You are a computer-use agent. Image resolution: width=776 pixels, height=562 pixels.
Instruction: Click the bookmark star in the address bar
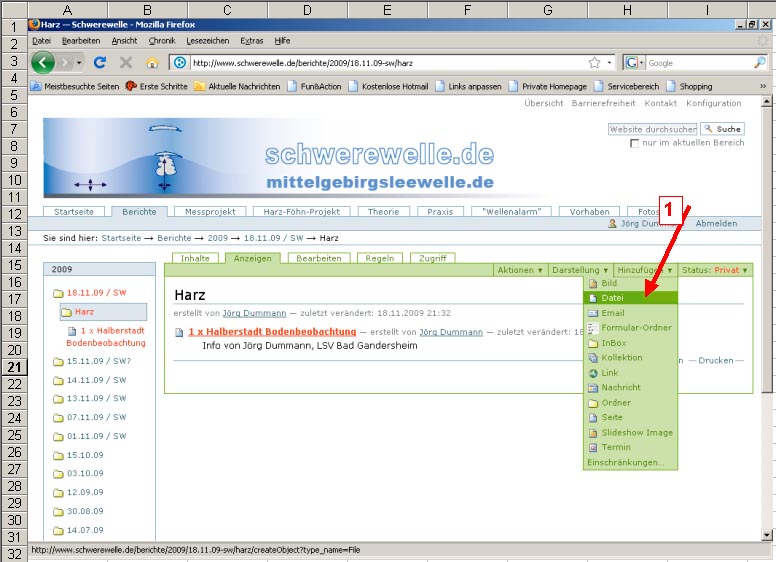point(594,62)
